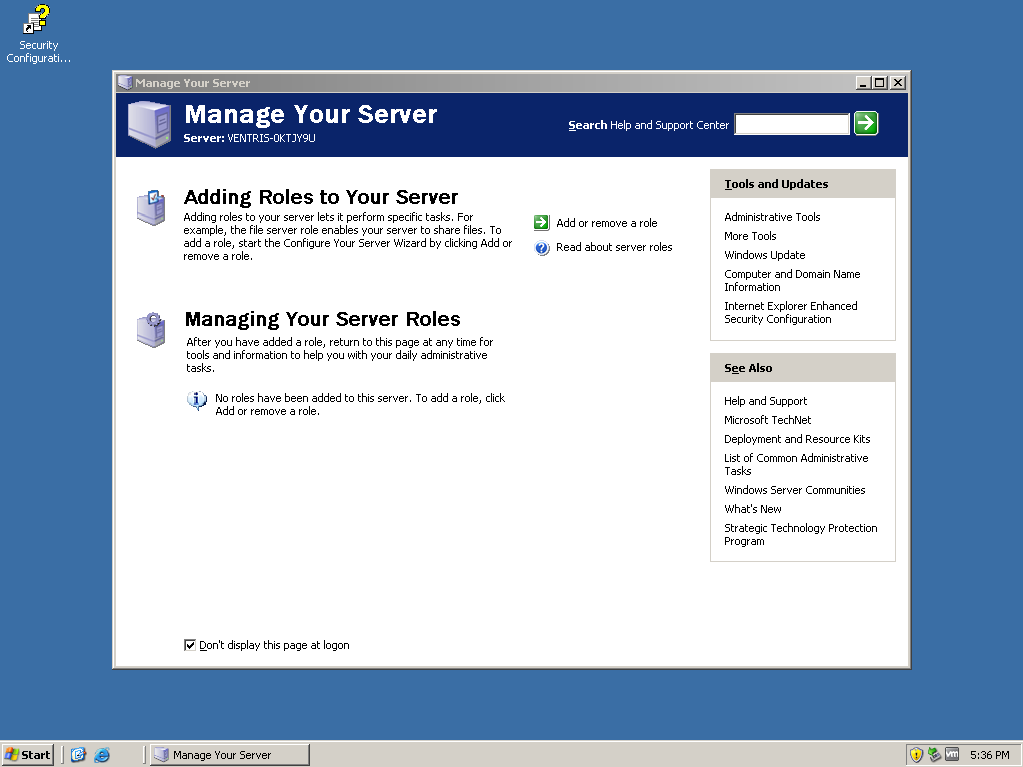Focus the Search Help and Support Center field
Viewport: 1023px width, 767px height.
[792, 124]
